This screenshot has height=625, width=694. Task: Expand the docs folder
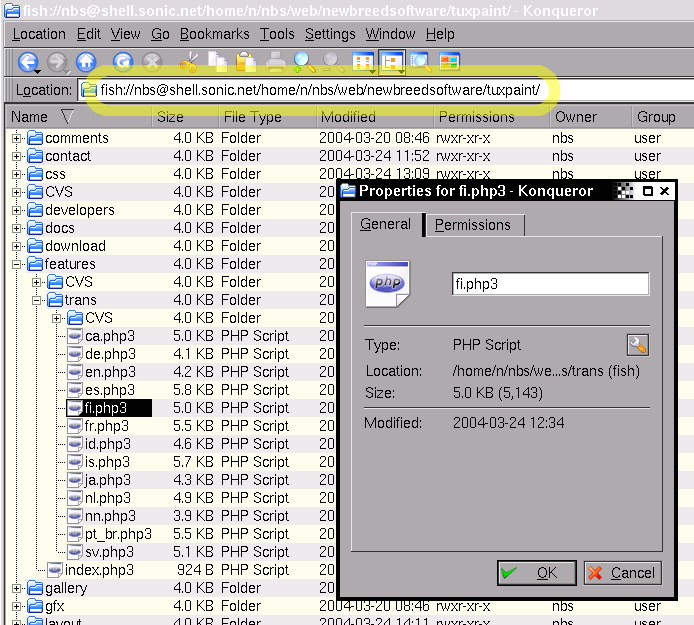pos(16,228)
